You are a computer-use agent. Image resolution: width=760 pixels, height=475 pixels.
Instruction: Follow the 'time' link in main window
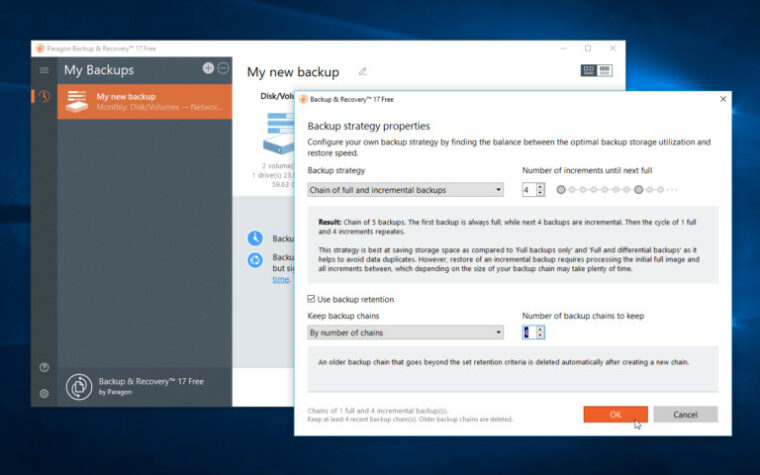(281, 279)
